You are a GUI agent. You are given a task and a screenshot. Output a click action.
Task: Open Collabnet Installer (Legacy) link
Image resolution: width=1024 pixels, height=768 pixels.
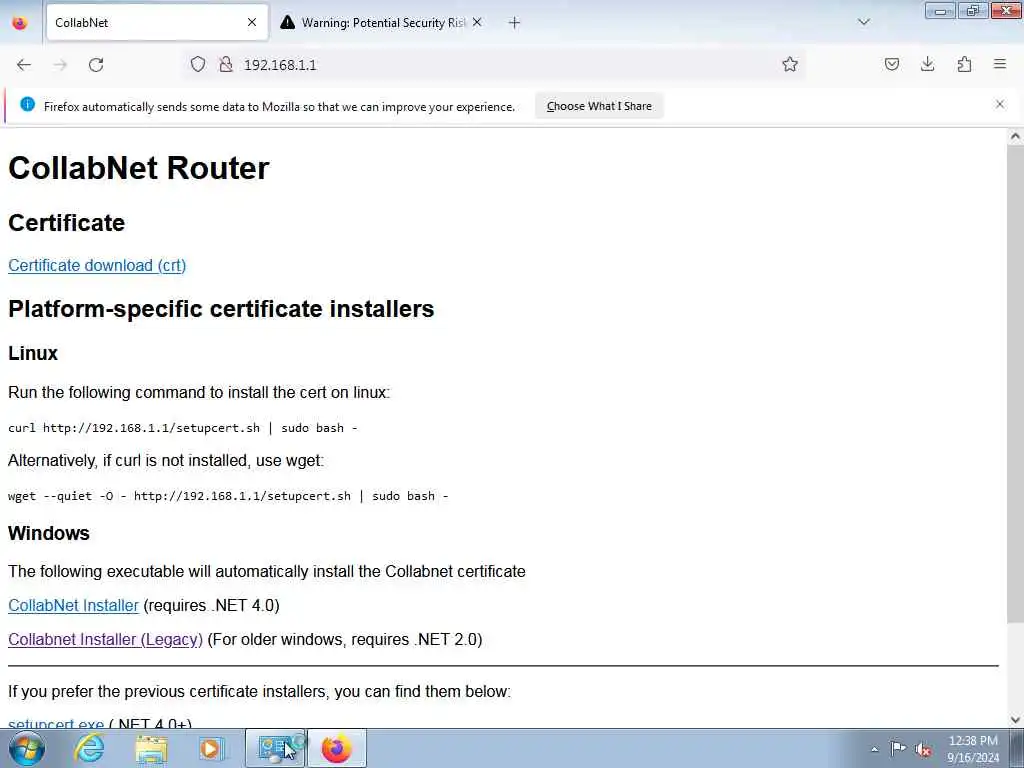105,639
